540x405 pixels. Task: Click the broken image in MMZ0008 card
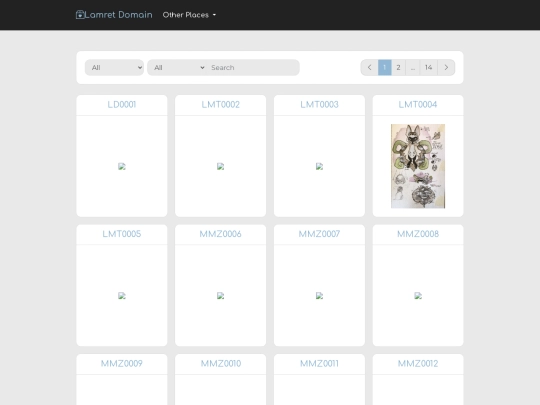click(418, 296)
